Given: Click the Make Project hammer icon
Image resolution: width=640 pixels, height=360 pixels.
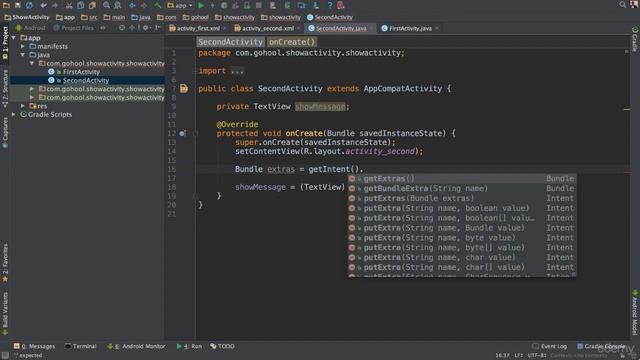Looking at the screenshot, I should [158, 5].
